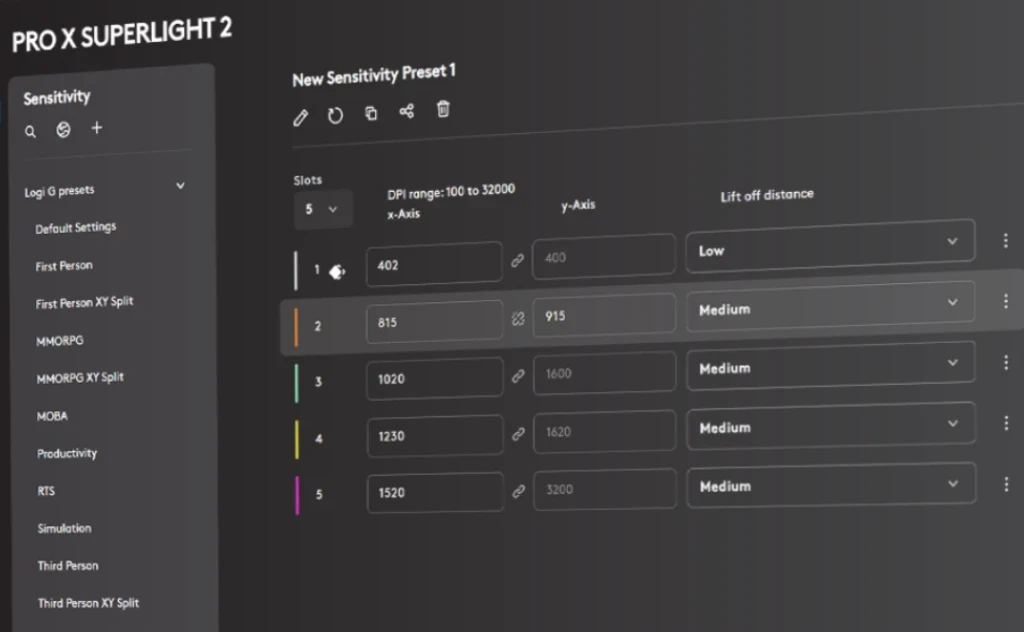Toggle the X/Y link icon on slot 1

click(517, 261)
